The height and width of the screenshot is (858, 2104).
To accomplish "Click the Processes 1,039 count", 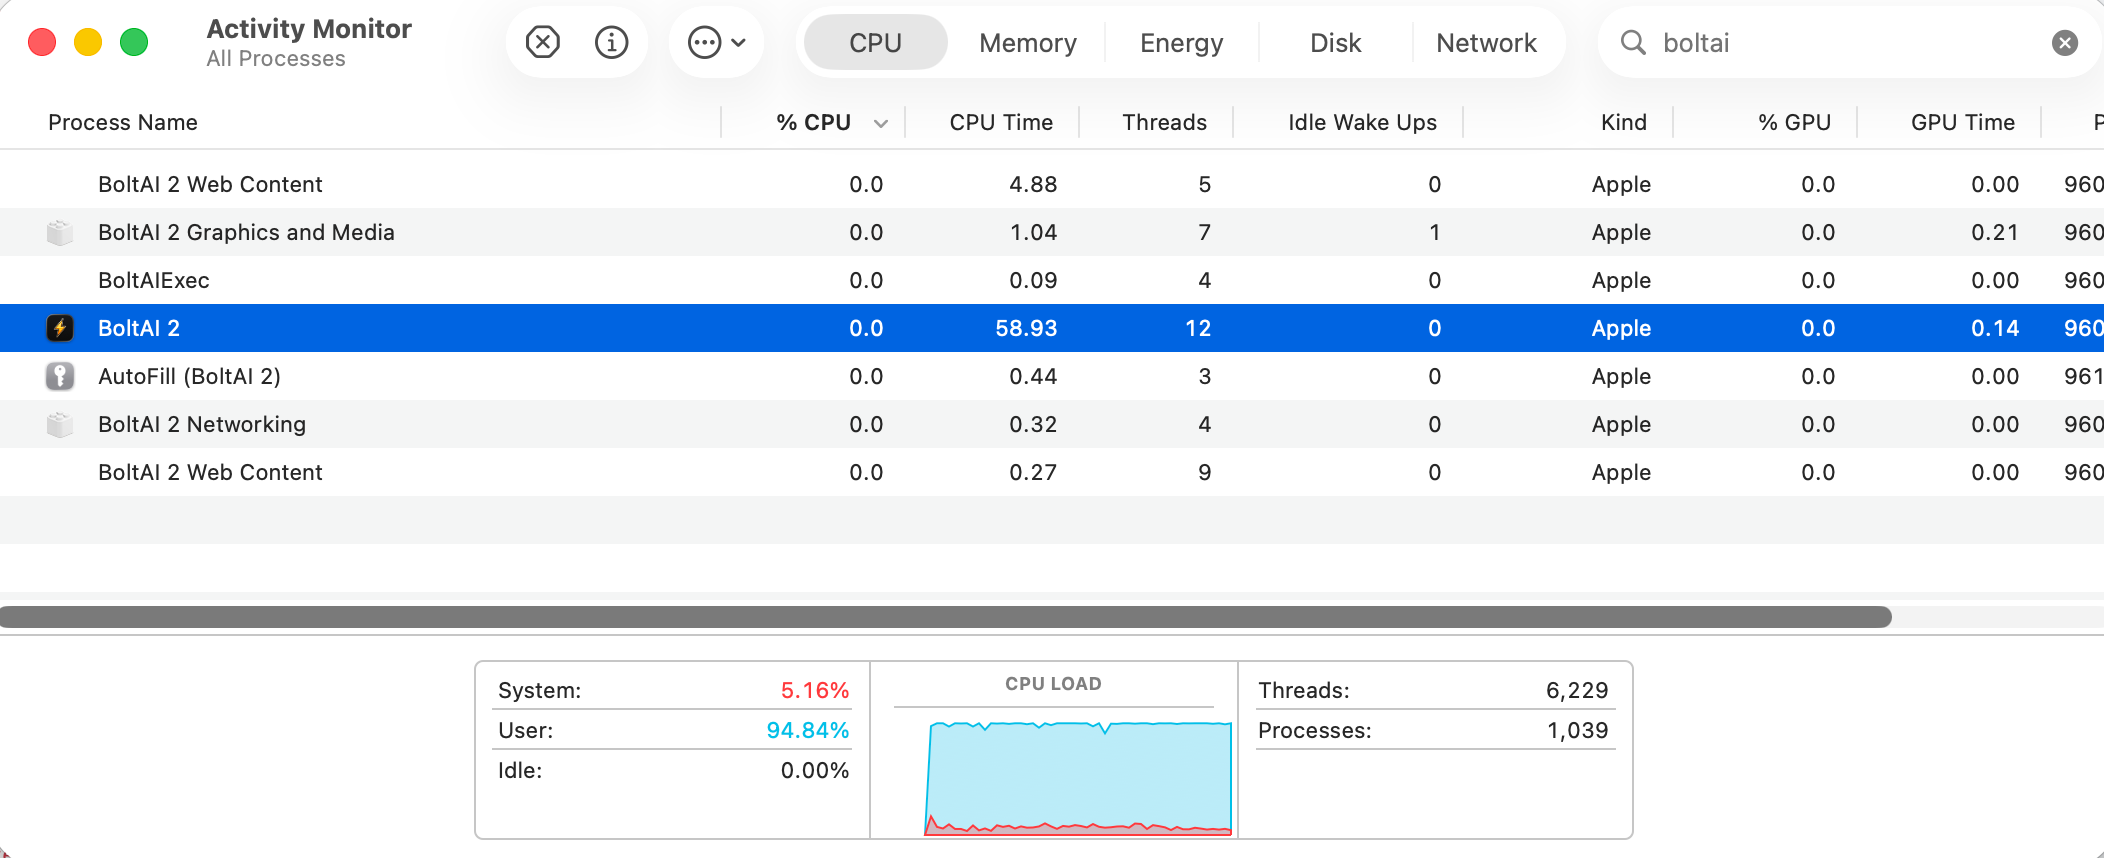I will 1577,730.
